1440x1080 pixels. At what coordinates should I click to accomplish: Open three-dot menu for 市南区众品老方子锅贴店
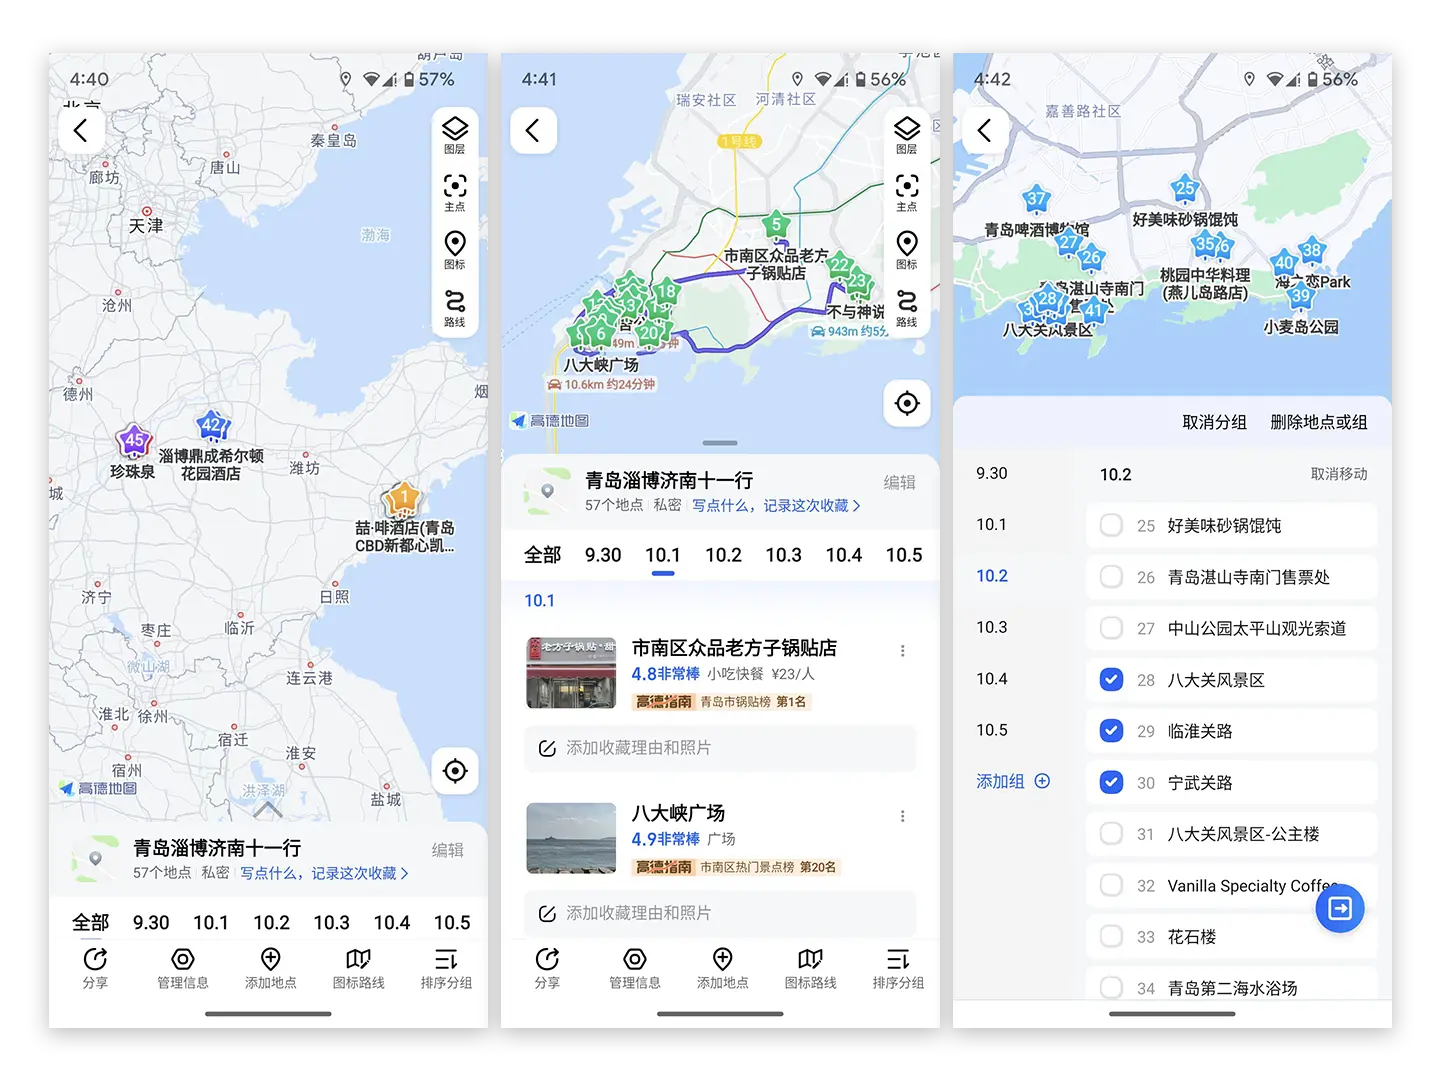[902, 651]
